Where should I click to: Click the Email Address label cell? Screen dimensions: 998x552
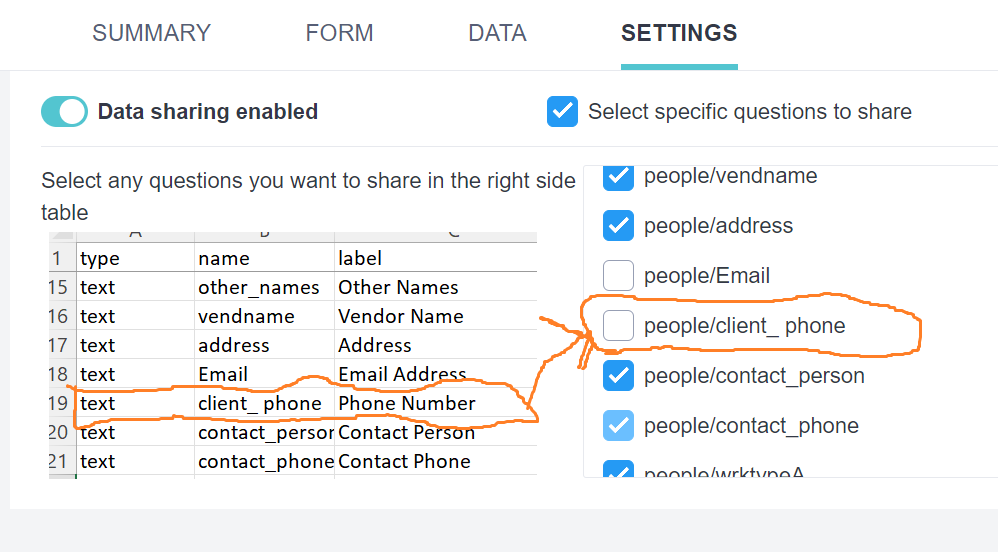(402, 375)
